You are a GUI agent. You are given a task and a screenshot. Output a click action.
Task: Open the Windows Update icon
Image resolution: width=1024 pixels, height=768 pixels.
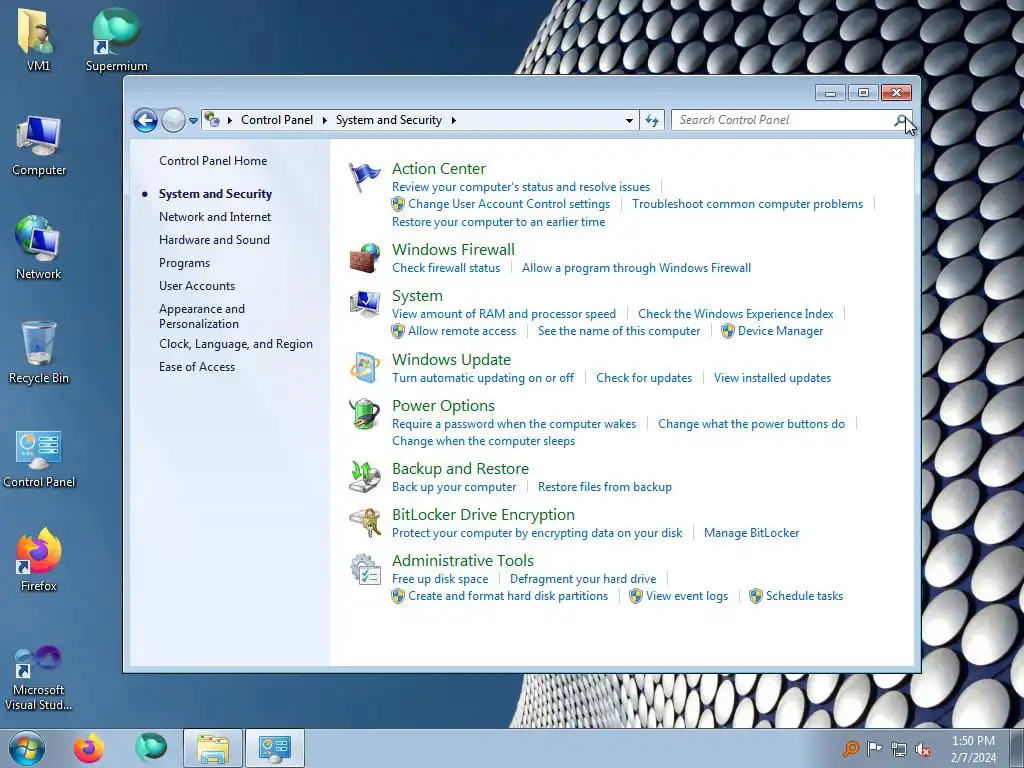coord(364,368)
